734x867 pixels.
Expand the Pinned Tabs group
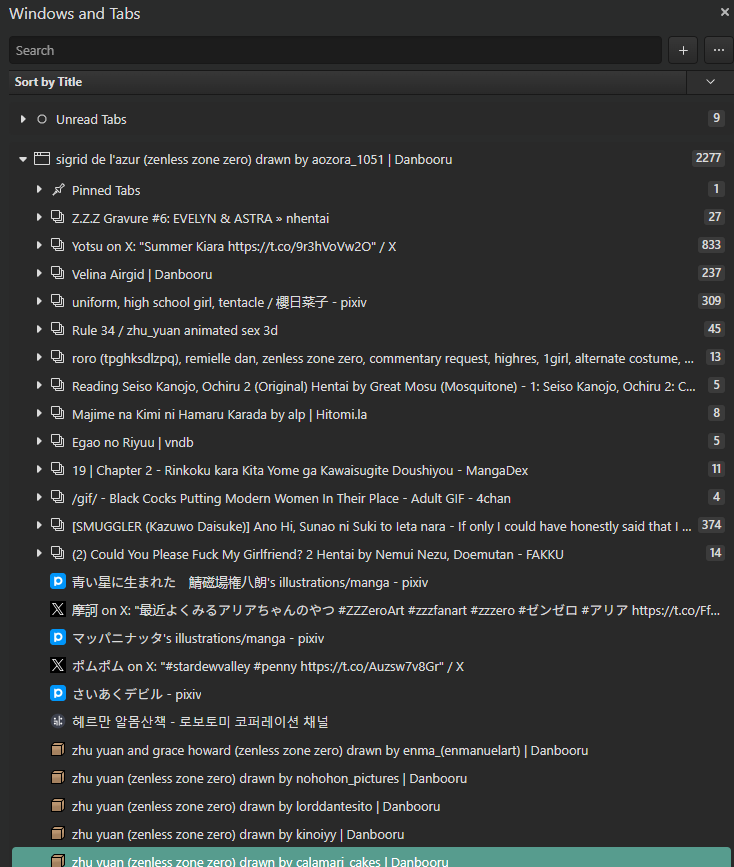[39, 189]
